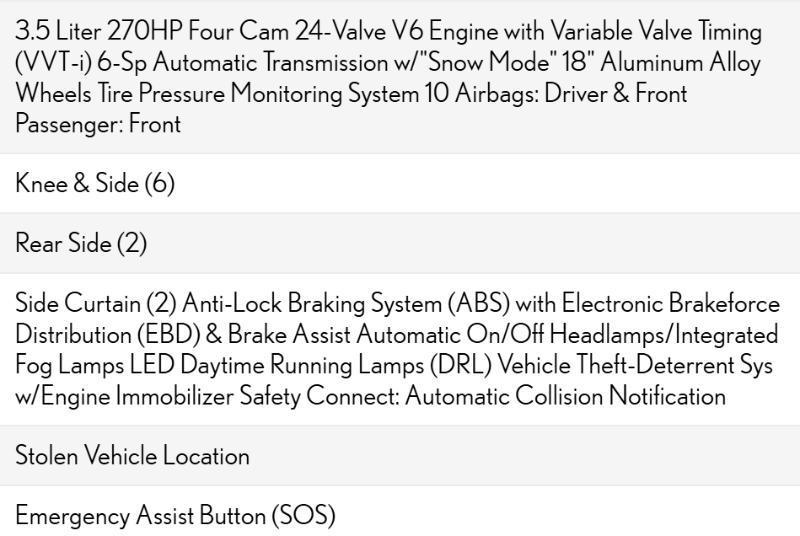The image size is (800, 536).
Task: Click the 3.5 Liter V6 Engine row
Action: tap(400, 77)
